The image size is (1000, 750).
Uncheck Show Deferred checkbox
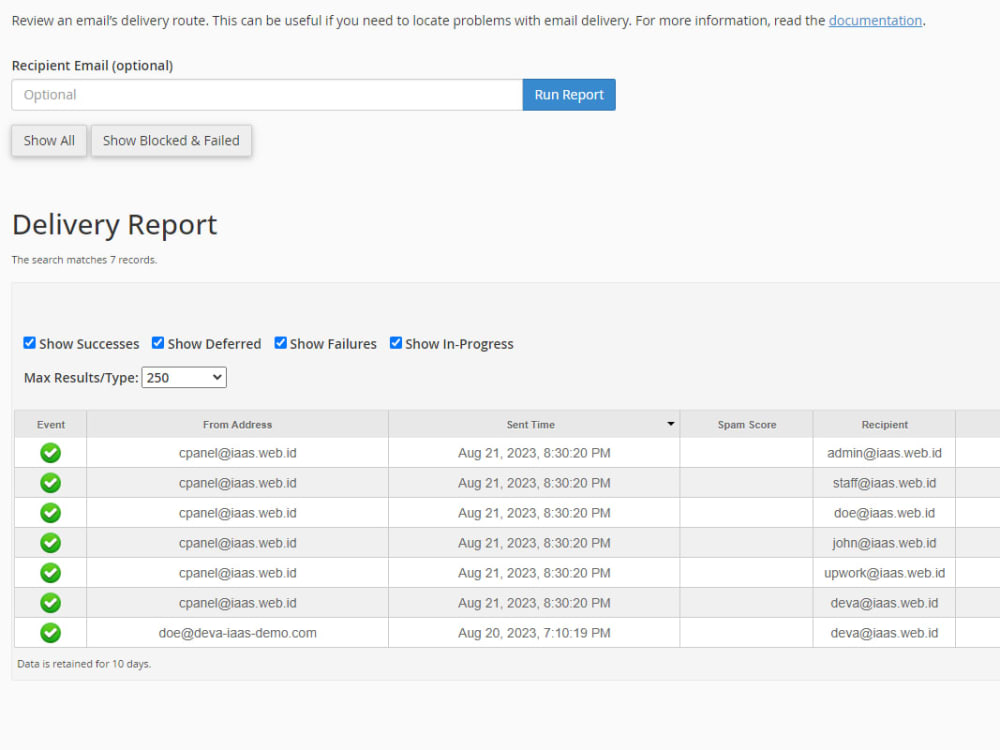point(158,343)
